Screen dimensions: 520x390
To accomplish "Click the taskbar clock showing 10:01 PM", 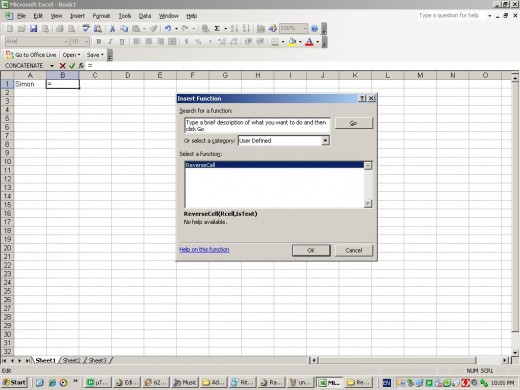I will pyautogui.click(x=503, y=383).
